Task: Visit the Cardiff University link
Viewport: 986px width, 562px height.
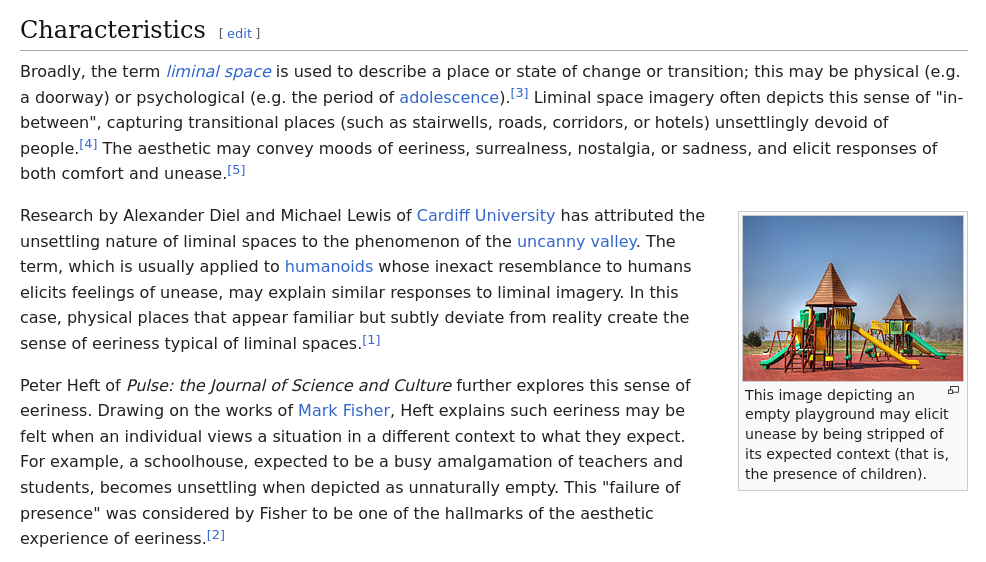Action: (x=485, y=216)
